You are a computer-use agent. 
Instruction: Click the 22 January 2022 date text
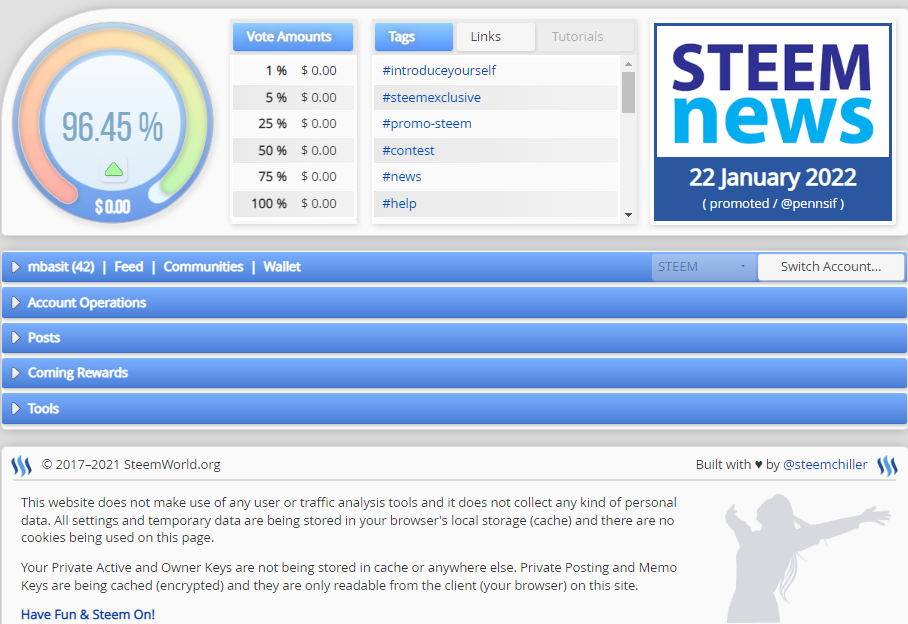point(772,178)
